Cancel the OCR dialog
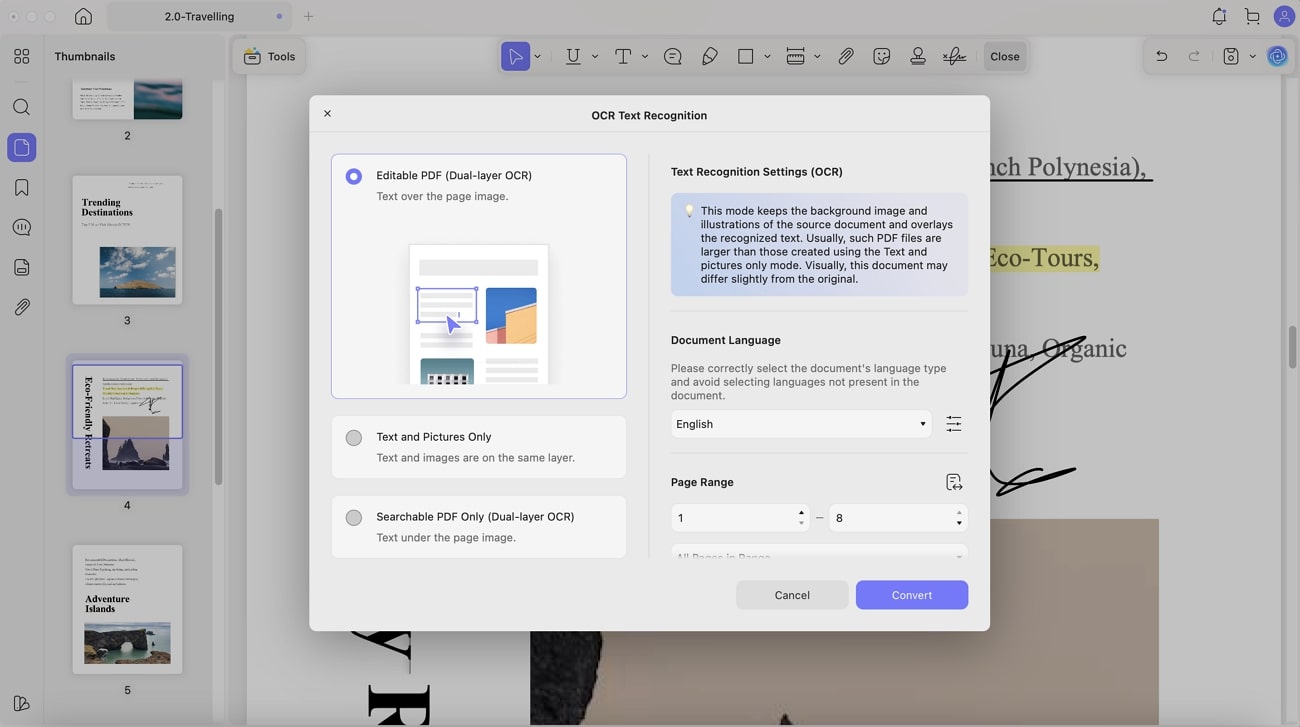The image size is (1300, 727). [792, 595]
